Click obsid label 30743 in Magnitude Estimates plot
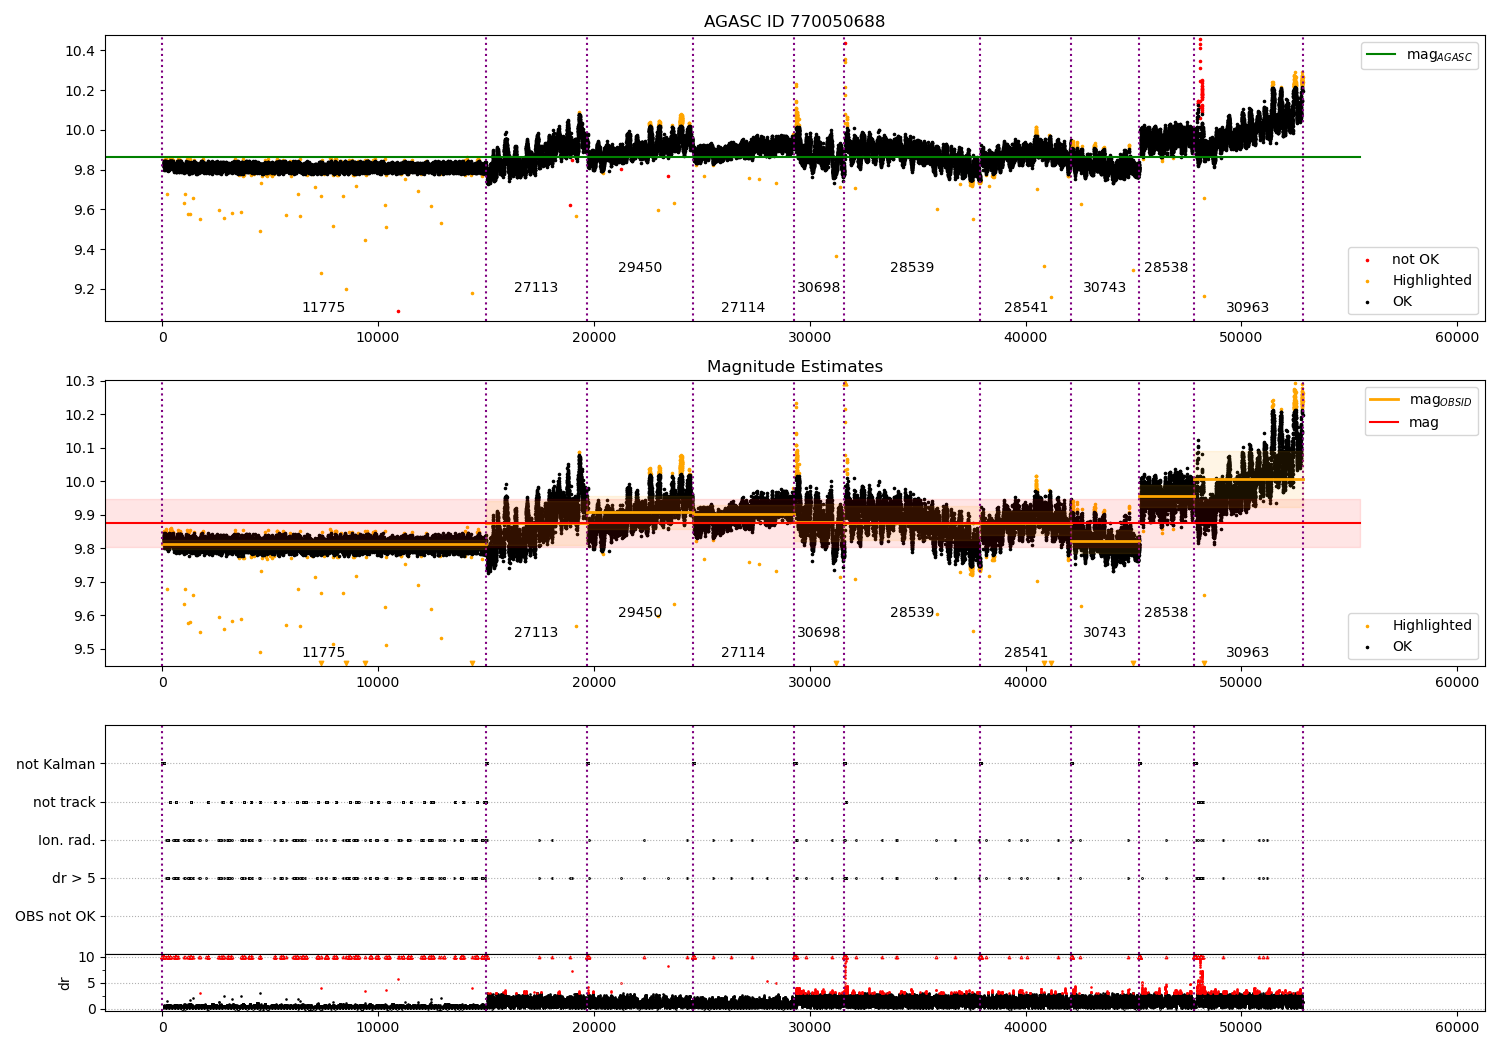Screen dimensions: 1500x1050 click(1105, 633)
